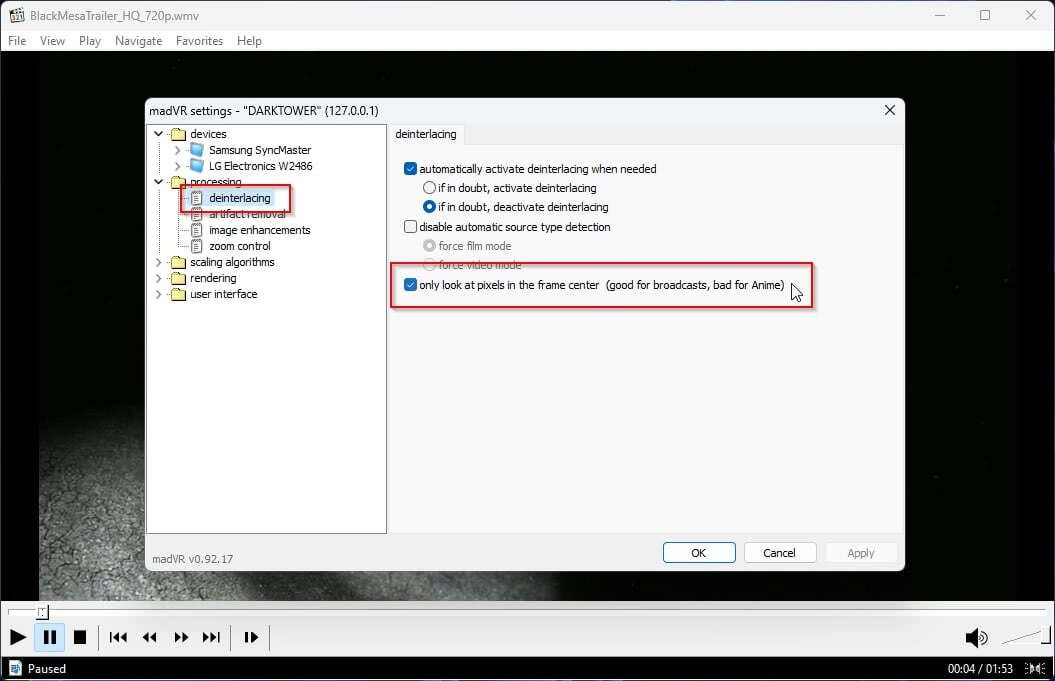Open the File menu
The width and height of the screenshot is (1055, 681).
pyautogui.click(x=17, y=41)
